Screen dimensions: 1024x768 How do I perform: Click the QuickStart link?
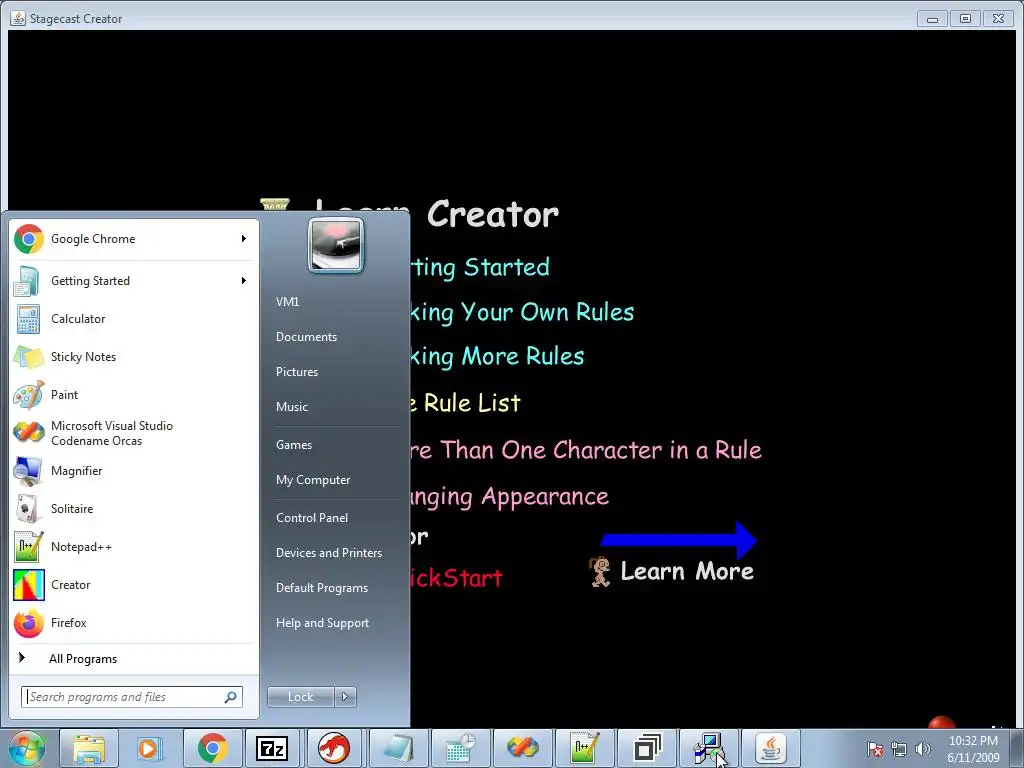tap(456, 578)
